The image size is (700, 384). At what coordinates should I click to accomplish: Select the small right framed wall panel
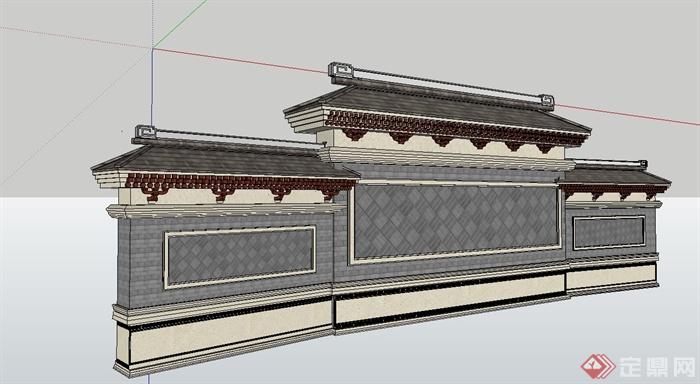609,232
